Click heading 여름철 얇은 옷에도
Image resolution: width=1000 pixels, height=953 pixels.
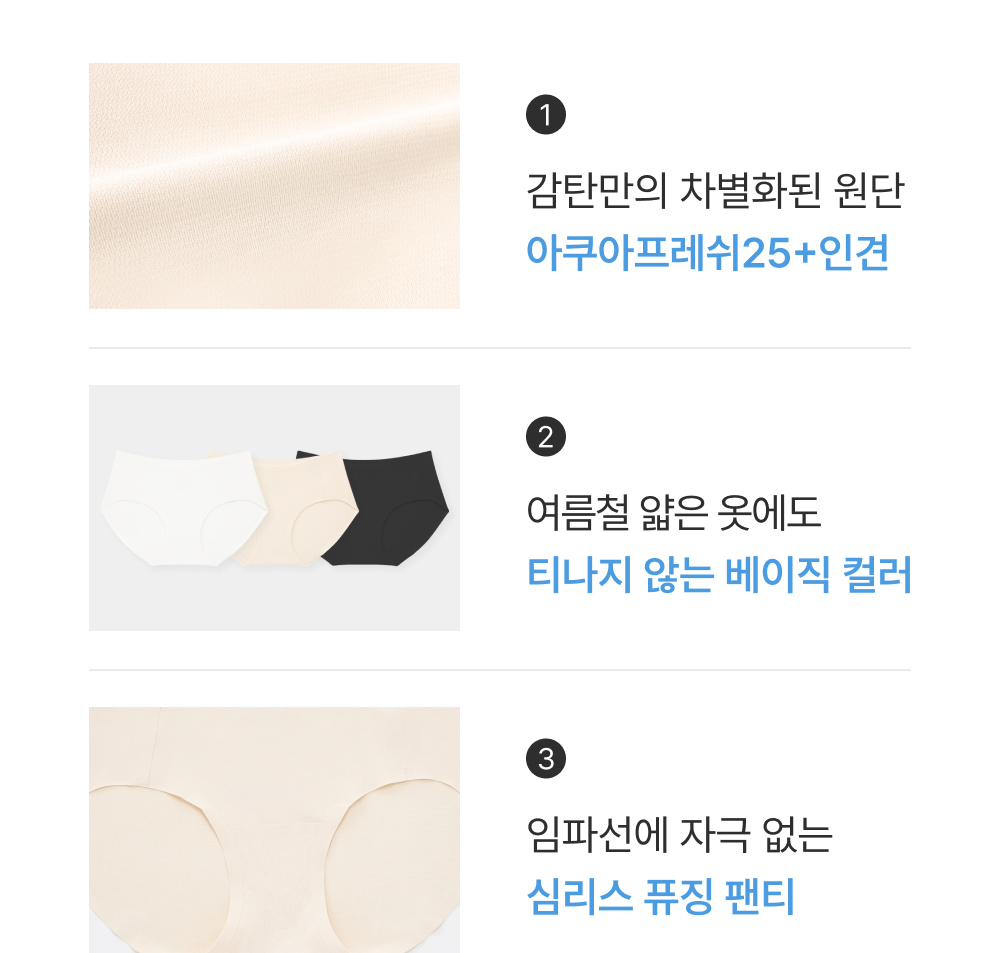pyautogui.click(x=673, y=512)
